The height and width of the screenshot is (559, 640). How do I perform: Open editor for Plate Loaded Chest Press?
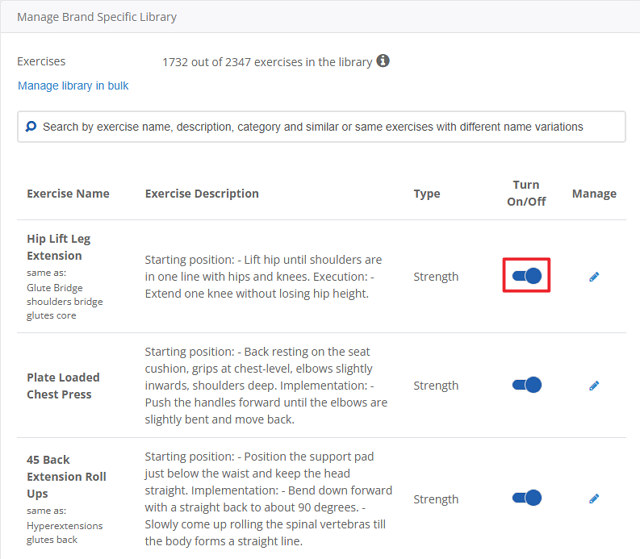[x=594, y=385]
